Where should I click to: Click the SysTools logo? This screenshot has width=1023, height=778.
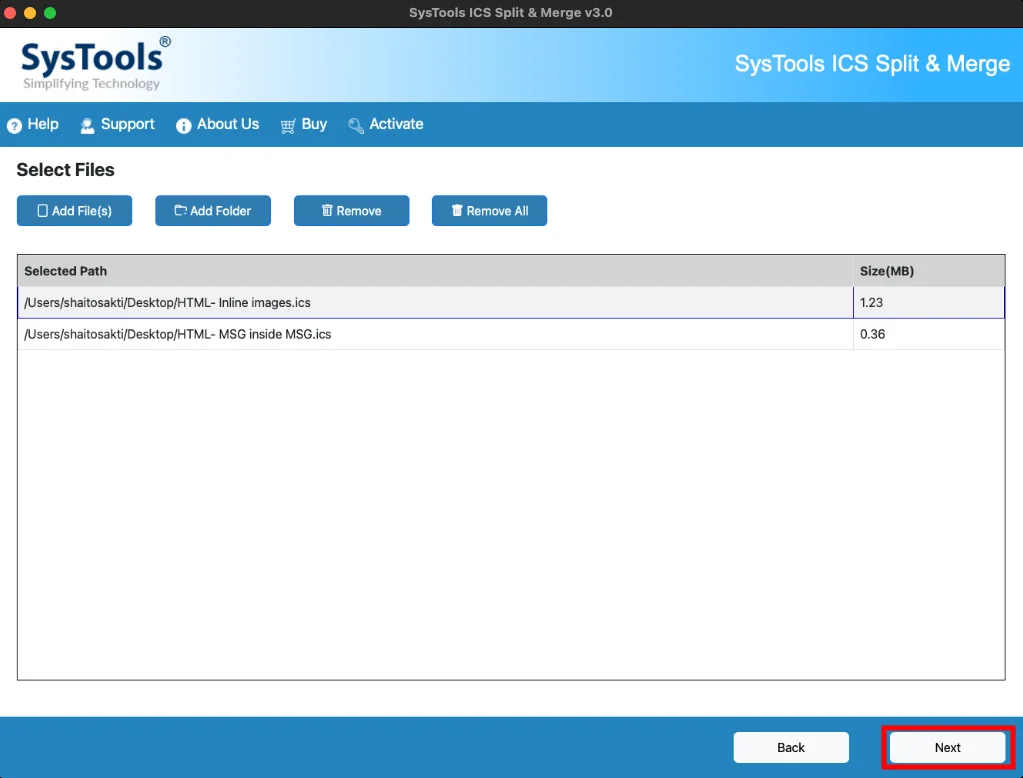(x=95, y=63)
